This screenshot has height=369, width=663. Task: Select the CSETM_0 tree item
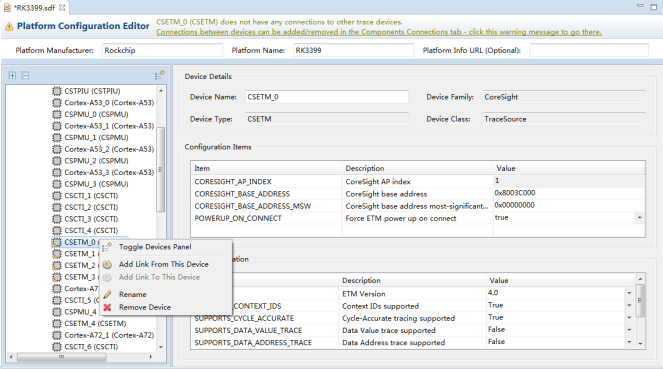(79, 242)
